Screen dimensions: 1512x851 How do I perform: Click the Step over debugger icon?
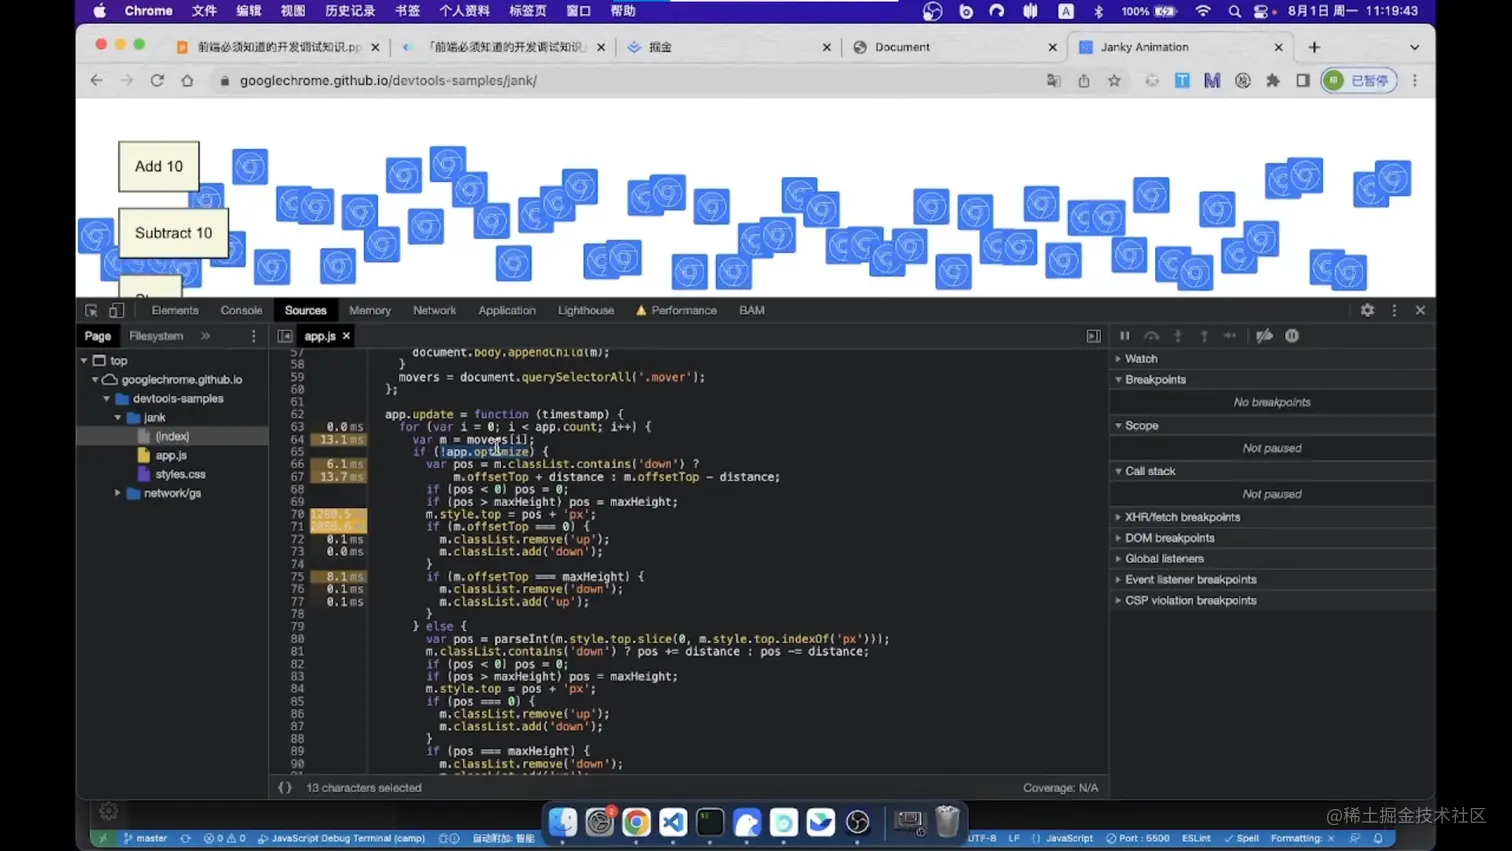pyautogui.click(x=1151, y=336)
